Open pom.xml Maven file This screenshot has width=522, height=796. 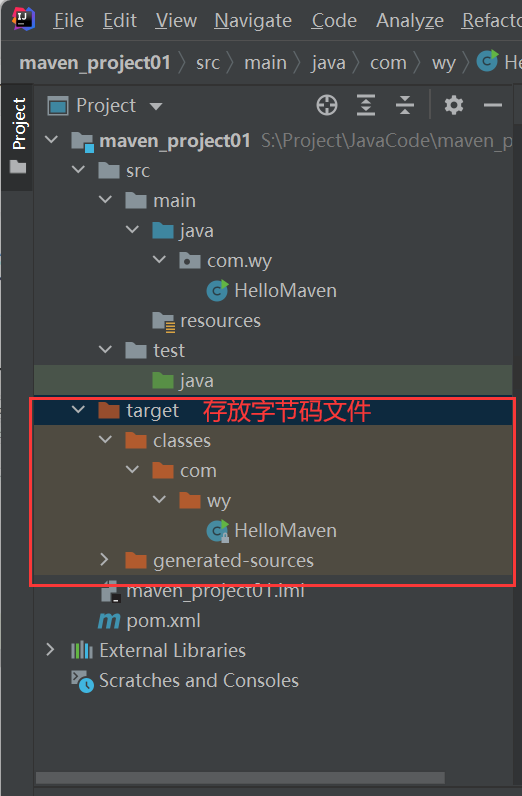tap(149, 621)
